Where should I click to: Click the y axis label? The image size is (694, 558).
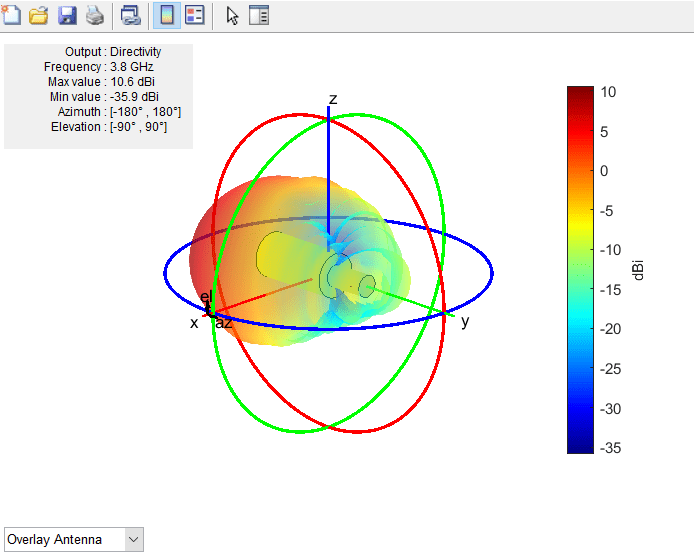pos(464,320)
